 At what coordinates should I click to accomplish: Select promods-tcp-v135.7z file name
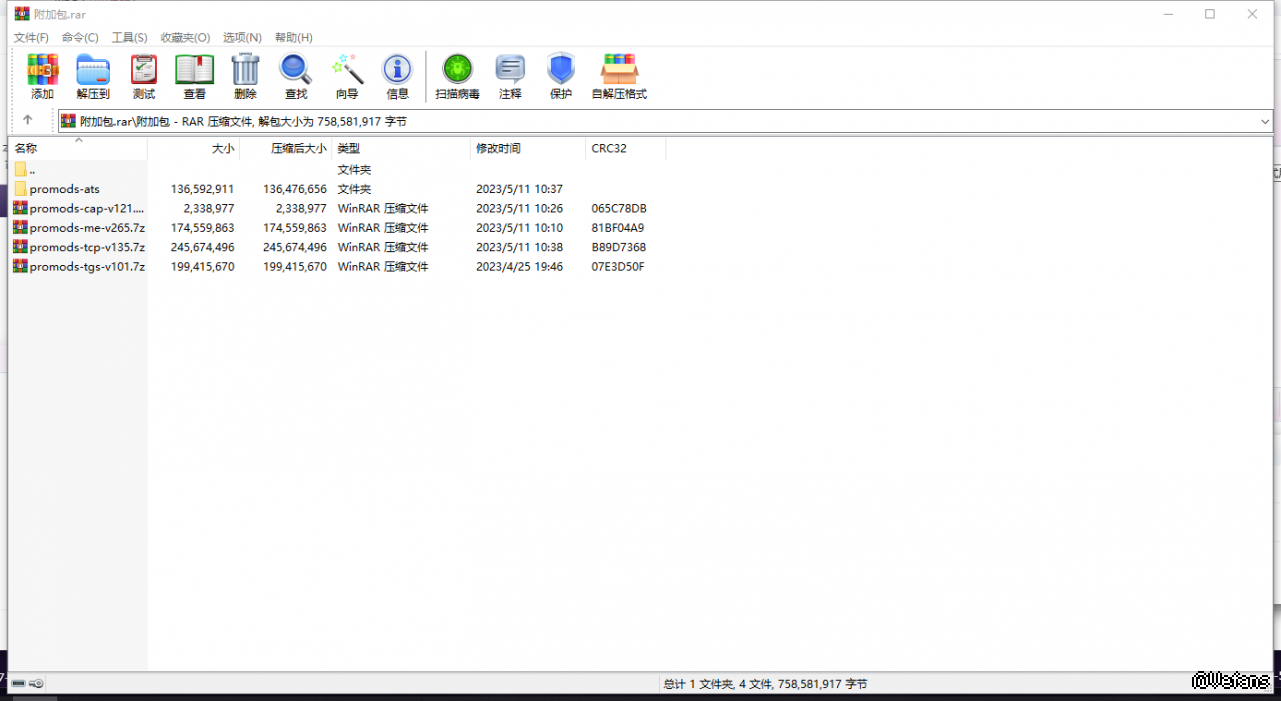pos(87,247)
